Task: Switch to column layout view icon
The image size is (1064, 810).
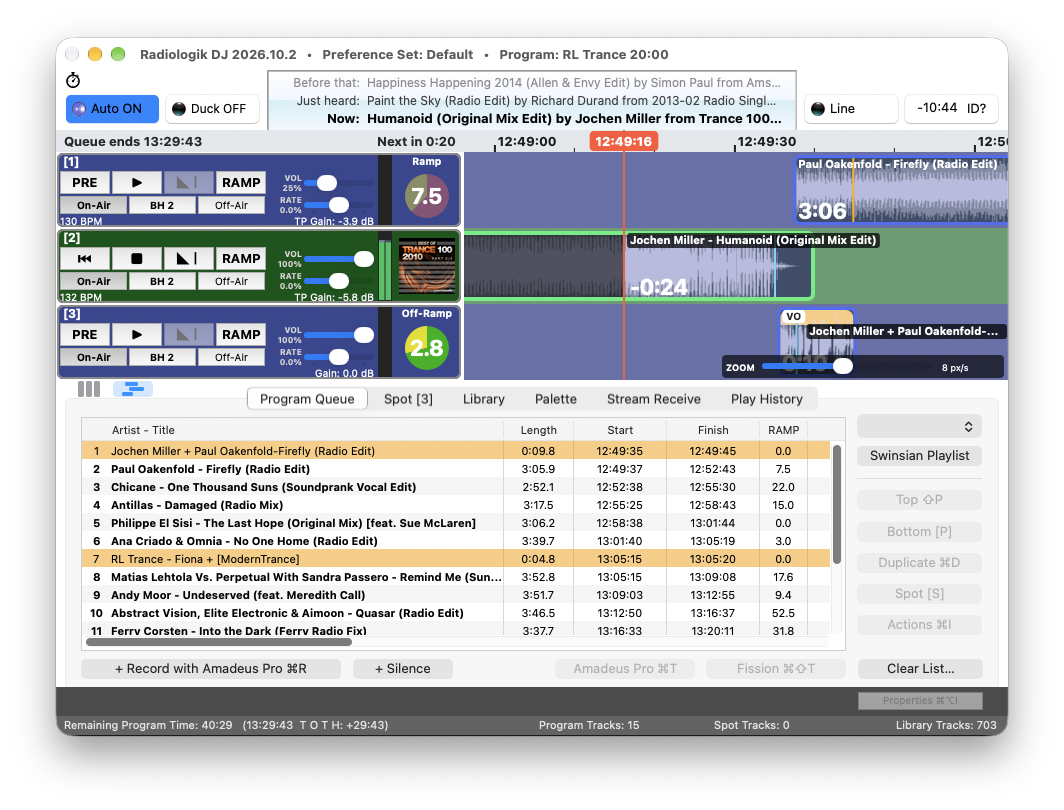Action: [89, 389]
